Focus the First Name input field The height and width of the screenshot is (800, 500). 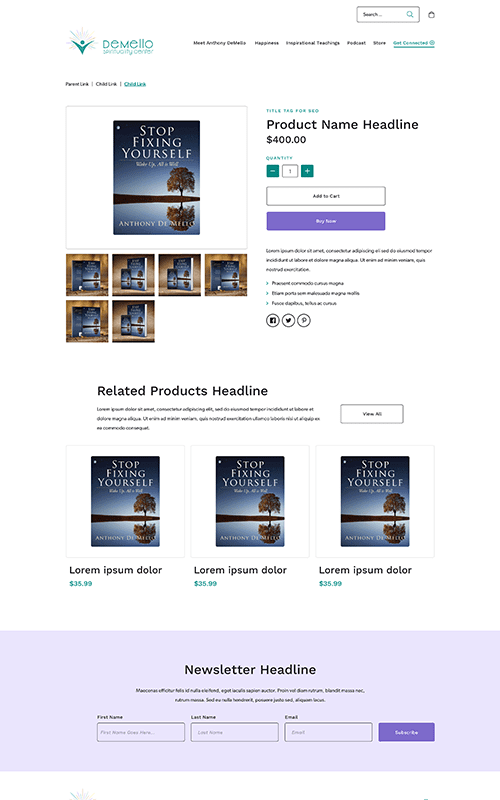tap(141, 732)
